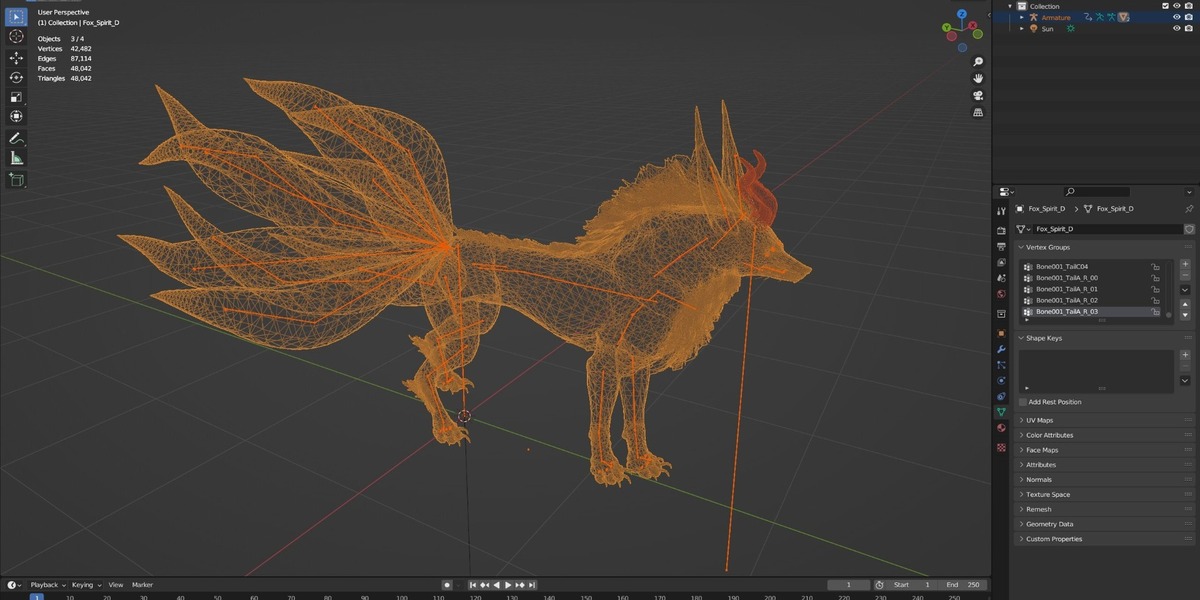The width and height of the screenshot is (1200, 600).
Task: Open the Modifiers properties tab (wrench)
Action: pyautogui.click(x=1001, y=349)
